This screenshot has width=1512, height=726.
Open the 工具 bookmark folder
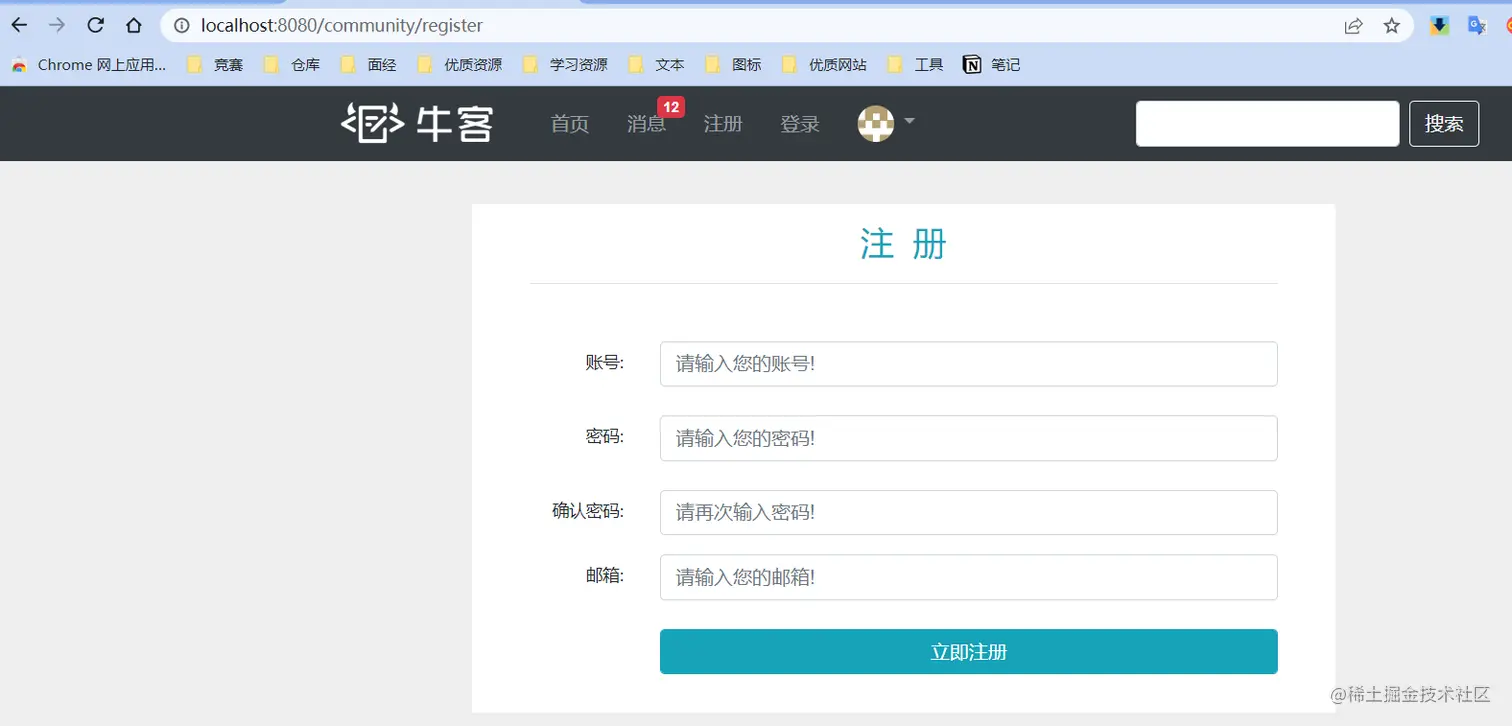coord(916,65)
